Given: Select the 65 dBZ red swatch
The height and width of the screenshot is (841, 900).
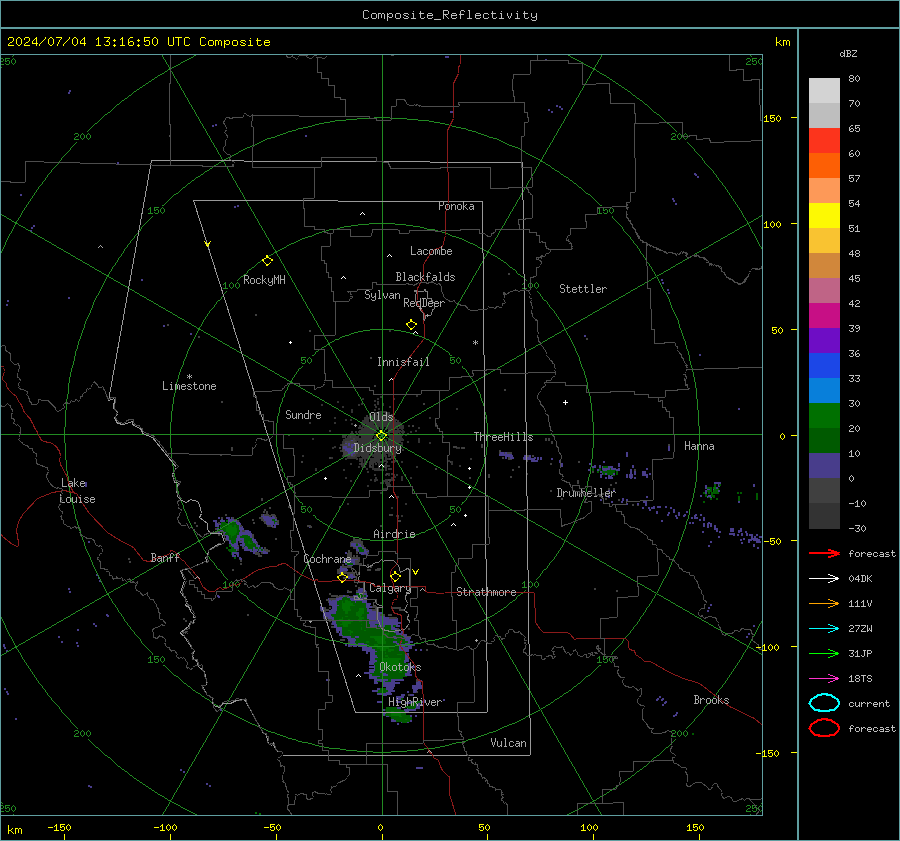Looking at the screenshot, I should [x=824, y=140].
